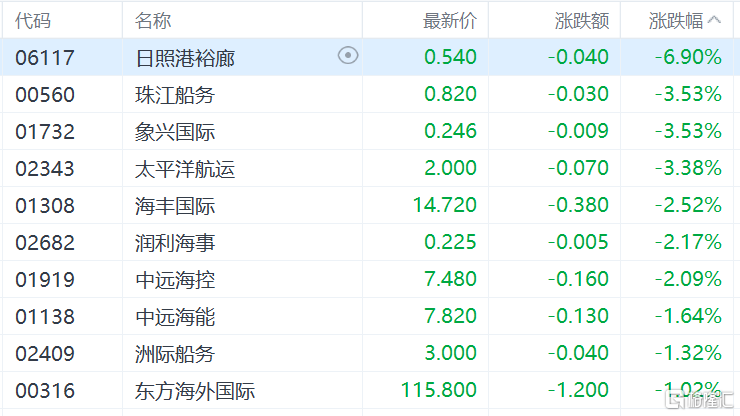Click change percent -2.52%
The width and height of the screenshot is (740, 416).
tap(688, 204)
